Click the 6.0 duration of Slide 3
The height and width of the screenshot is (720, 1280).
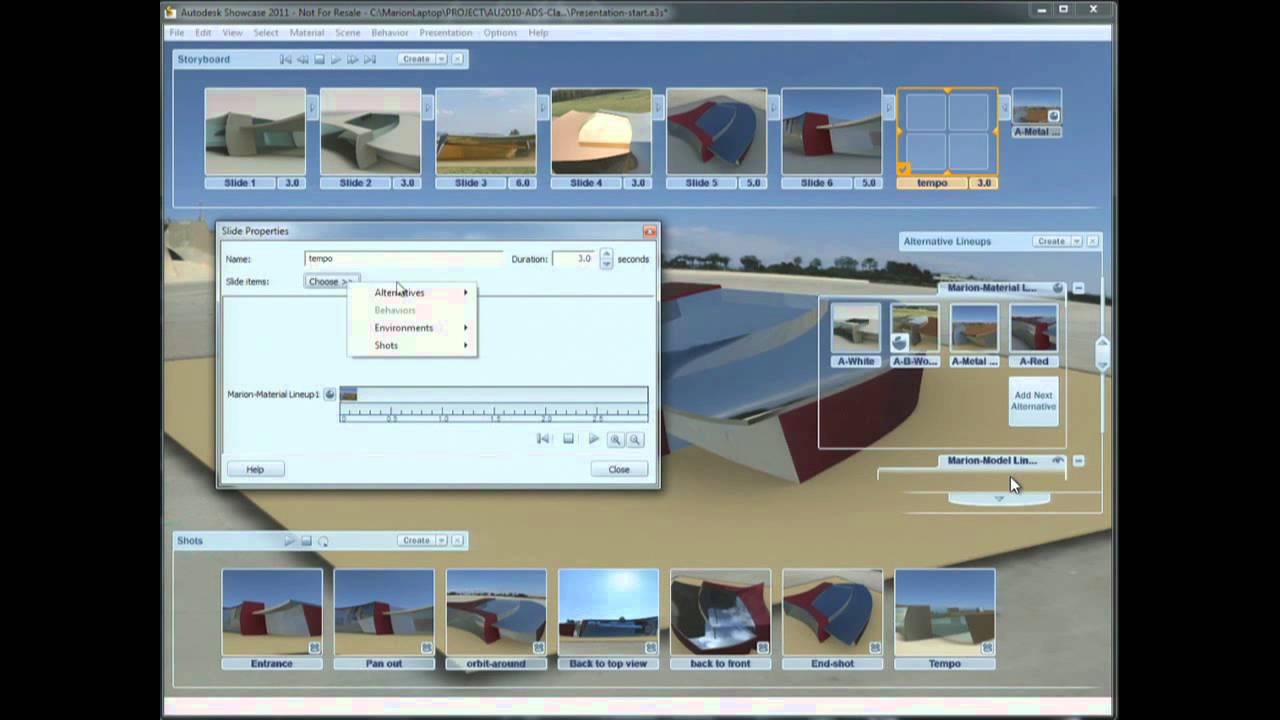point(523,183)
